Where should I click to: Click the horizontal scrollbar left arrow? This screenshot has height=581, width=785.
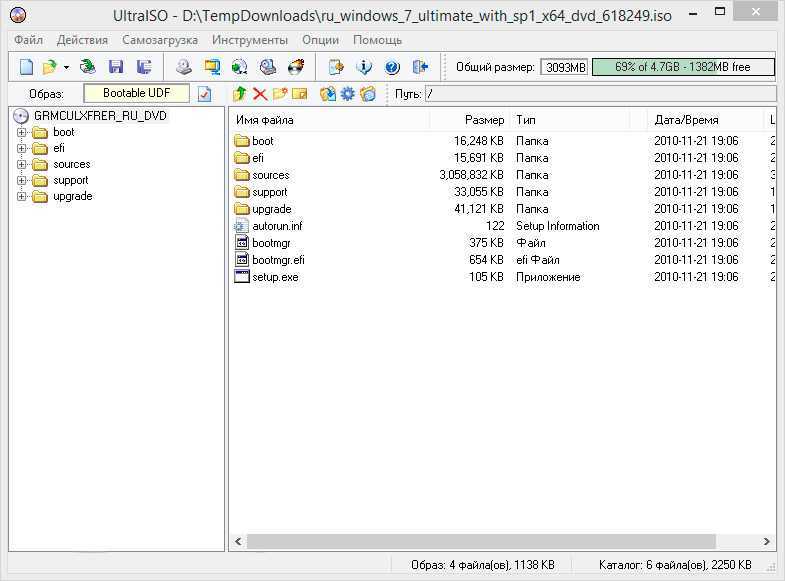(238, 541)
